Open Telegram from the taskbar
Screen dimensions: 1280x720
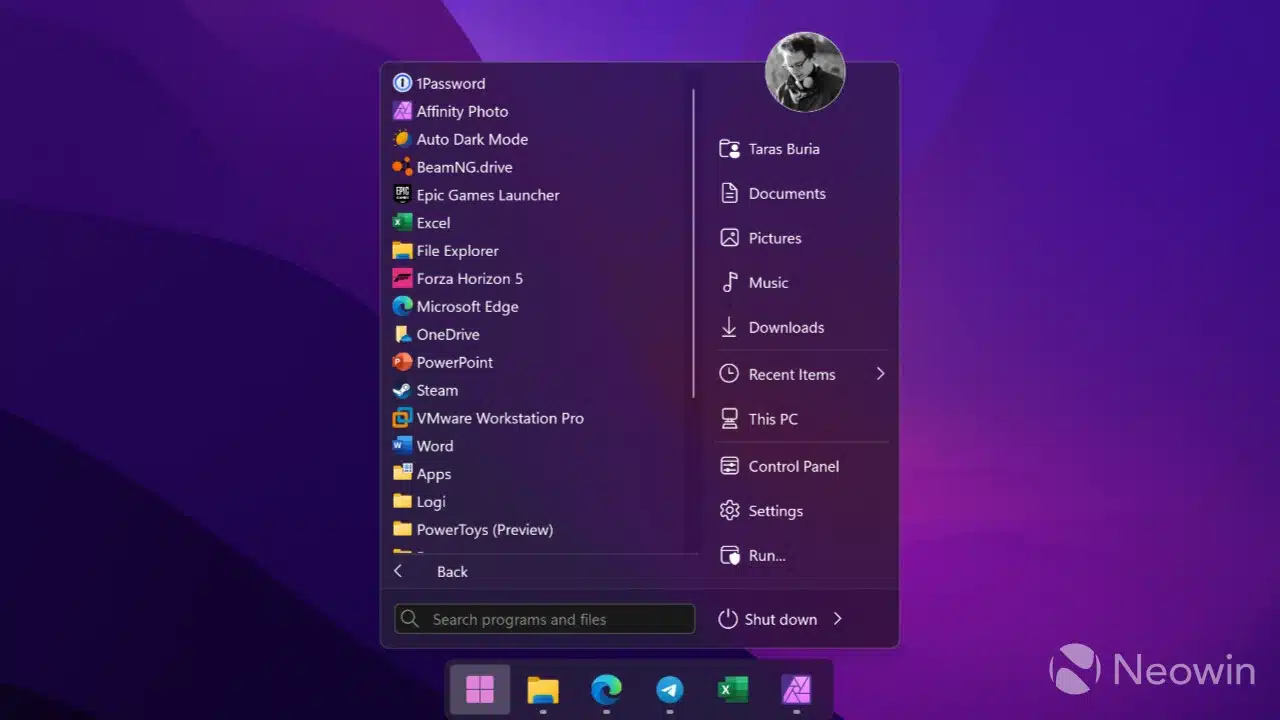670,690
